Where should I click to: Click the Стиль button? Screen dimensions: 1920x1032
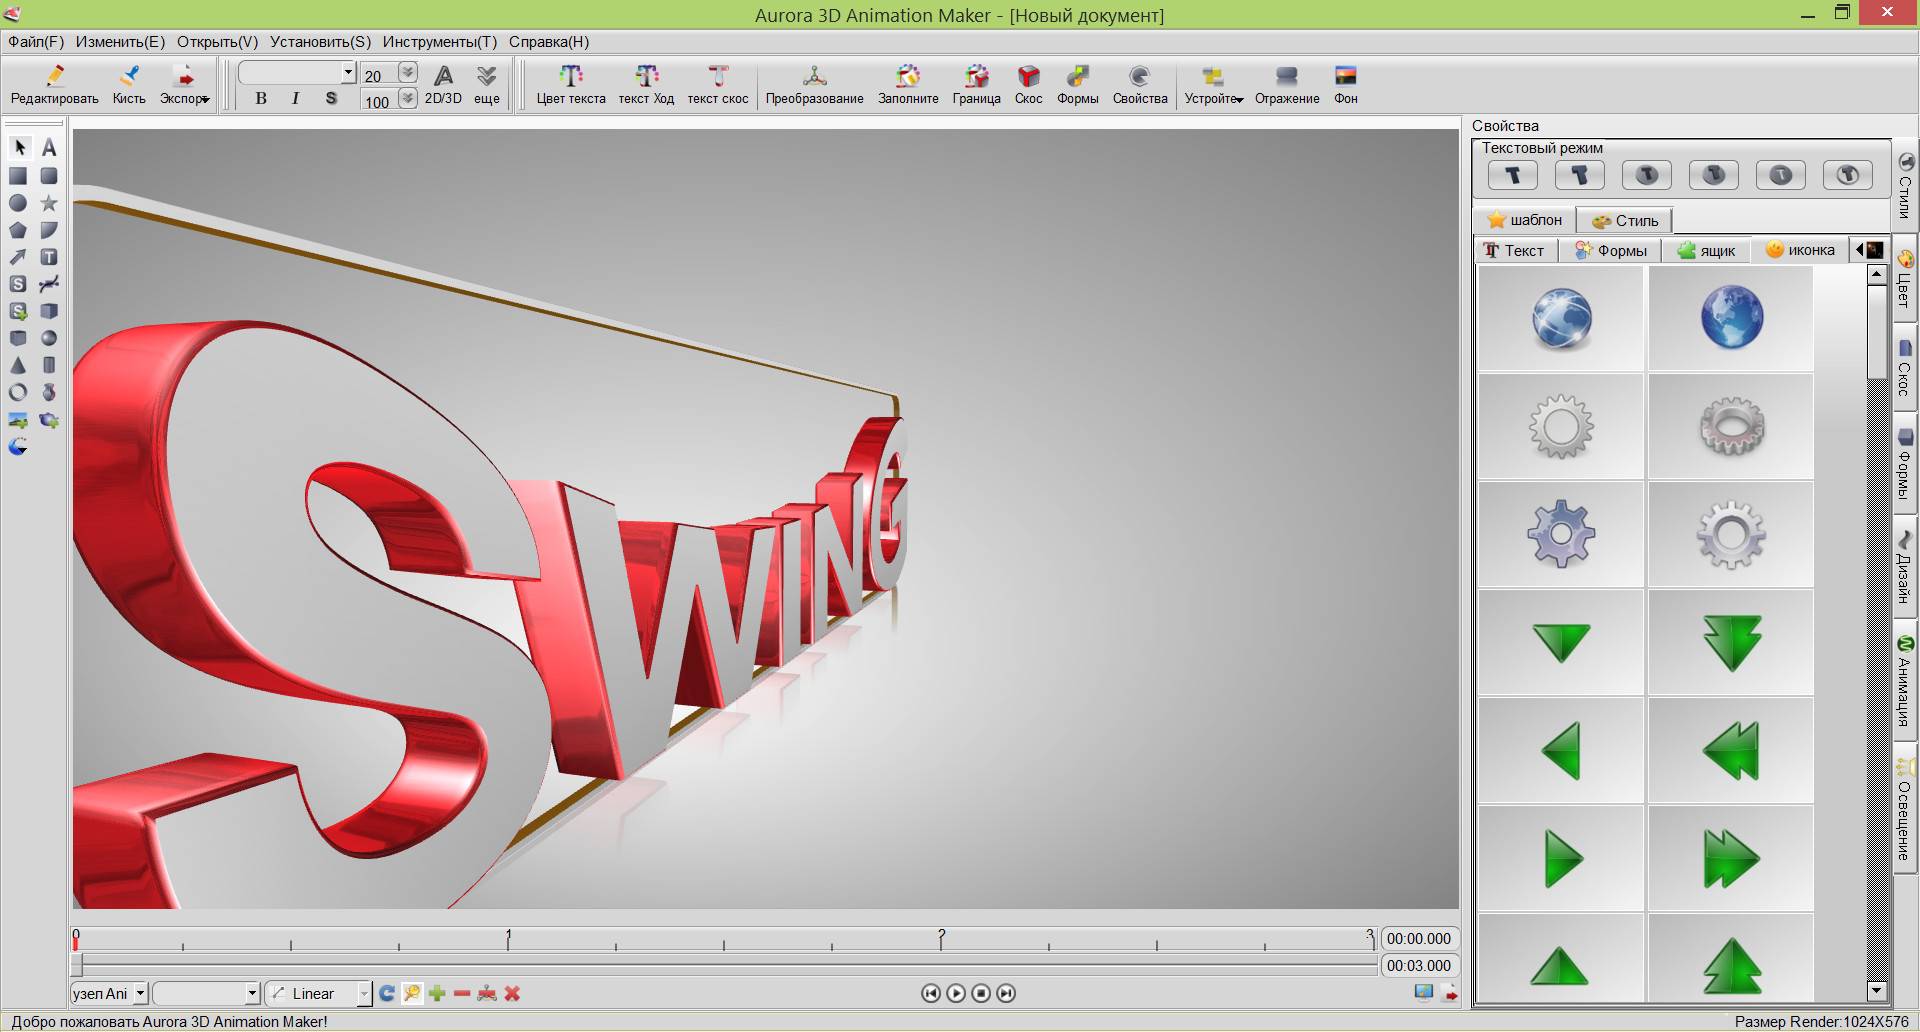coord(1625,220)
